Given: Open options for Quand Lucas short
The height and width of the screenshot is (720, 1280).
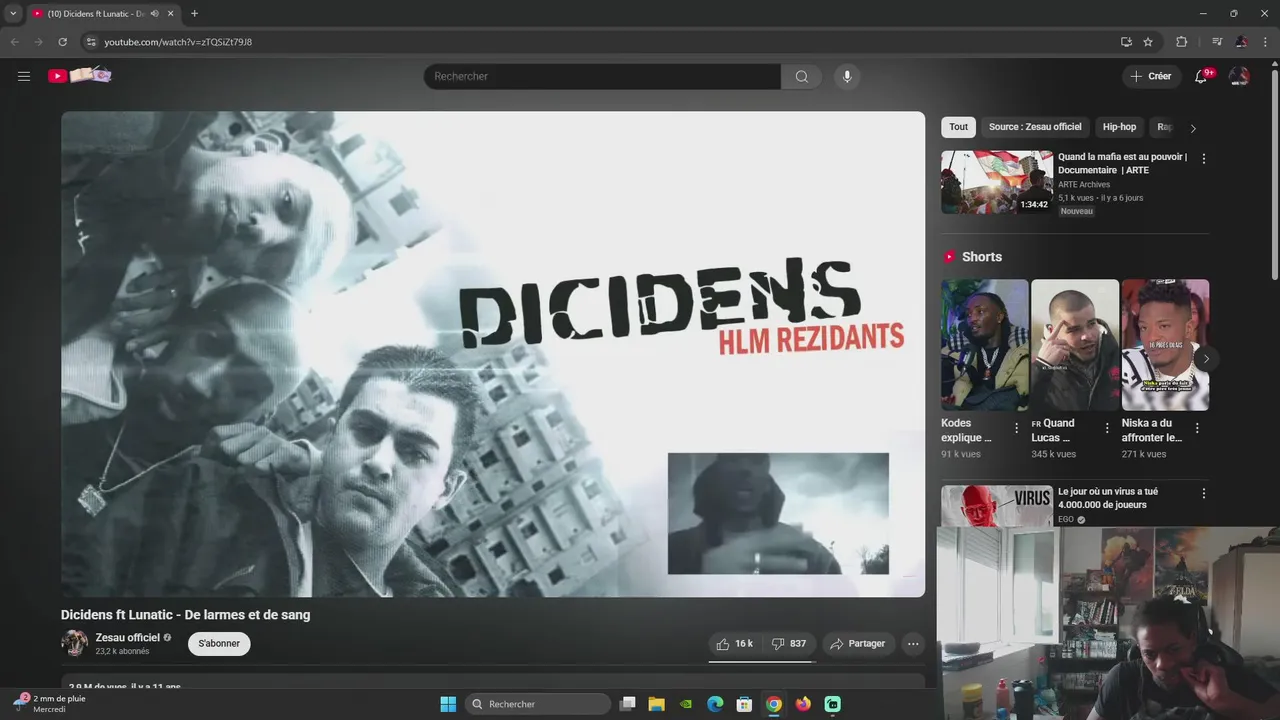Looking at the screenshot, I should tap(1106, 428).
